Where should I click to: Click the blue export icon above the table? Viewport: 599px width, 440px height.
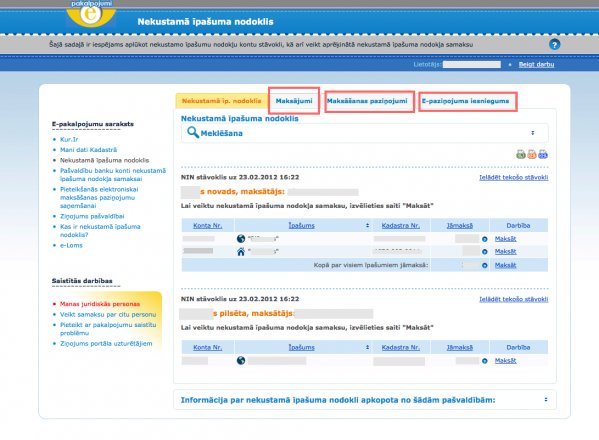click(x=543, y=154)
